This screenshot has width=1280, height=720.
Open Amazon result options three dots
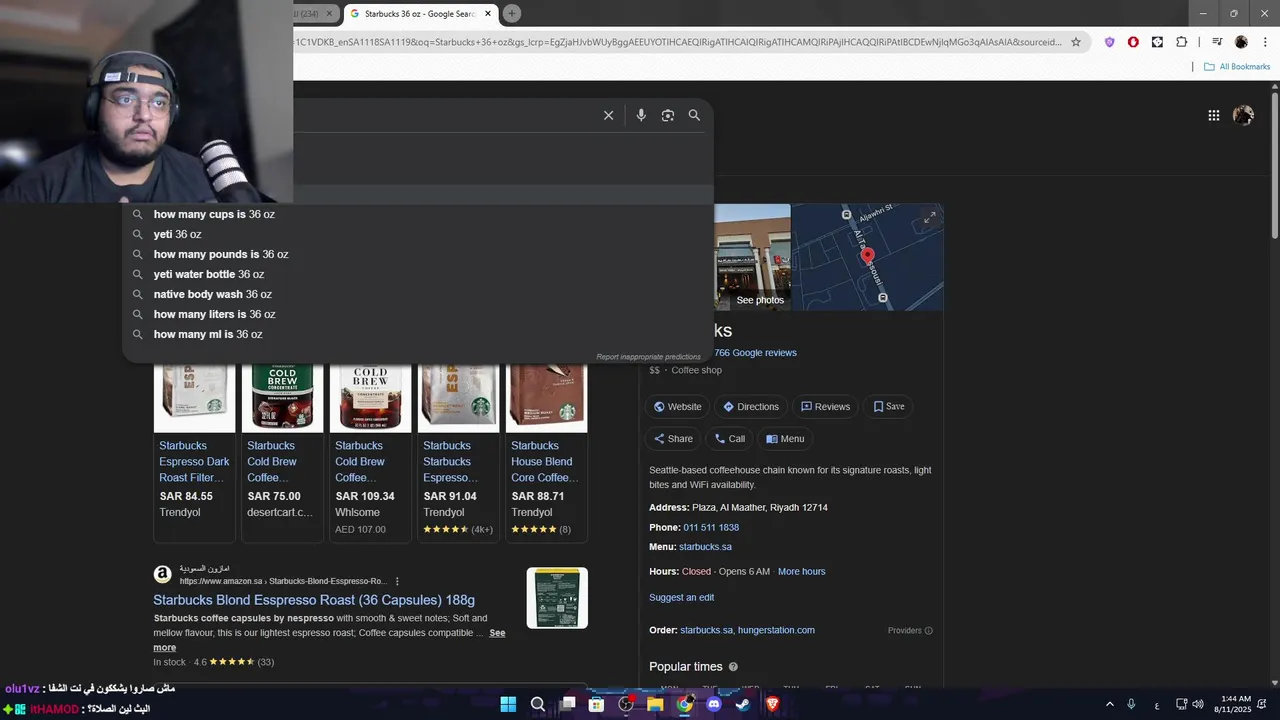(397, 581)
